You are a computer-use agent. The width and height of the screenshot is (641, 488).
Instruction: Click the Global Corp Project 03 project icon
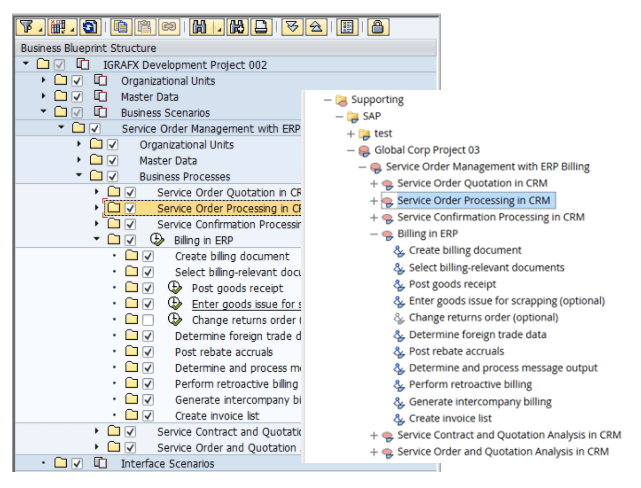pos(364,151)
